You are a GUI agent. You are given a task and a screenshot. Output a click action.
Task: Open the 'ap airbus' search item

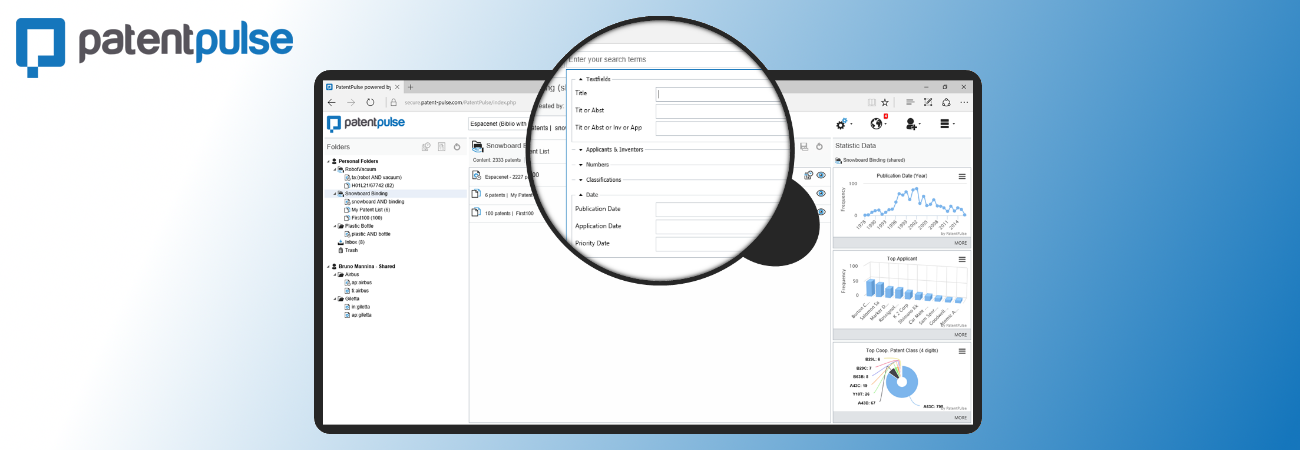362,282
